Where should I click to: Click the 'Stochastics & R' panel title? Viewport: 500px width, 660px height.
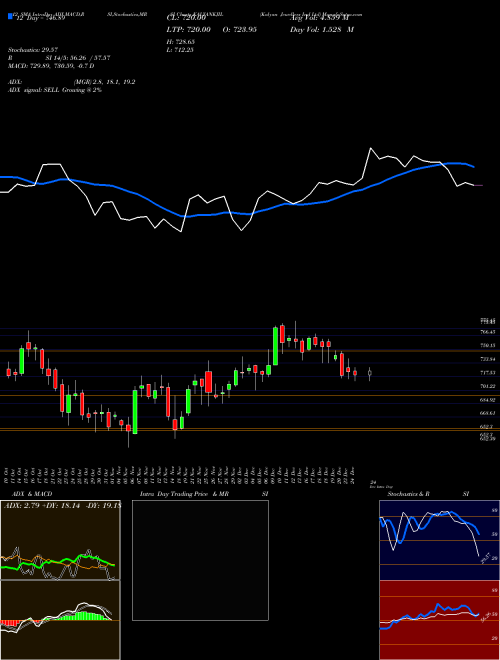click(x=408, y=494)
